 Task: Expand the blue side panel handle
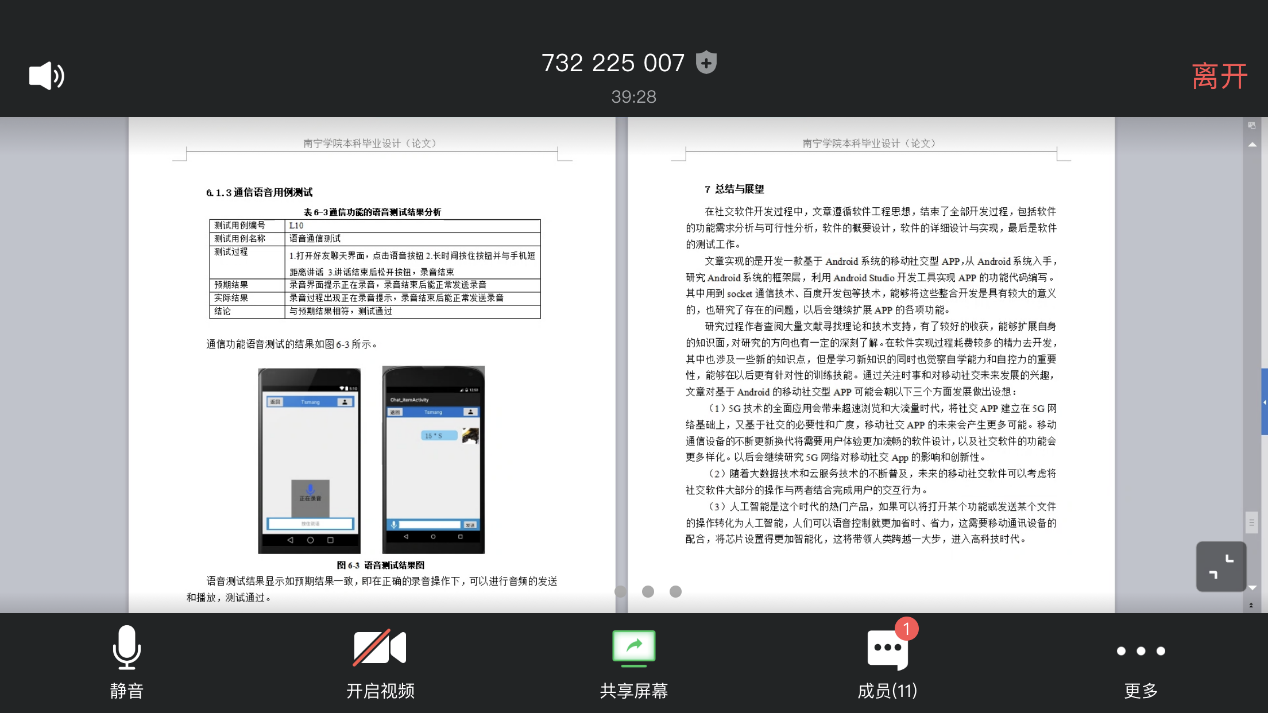[1264, 401]
